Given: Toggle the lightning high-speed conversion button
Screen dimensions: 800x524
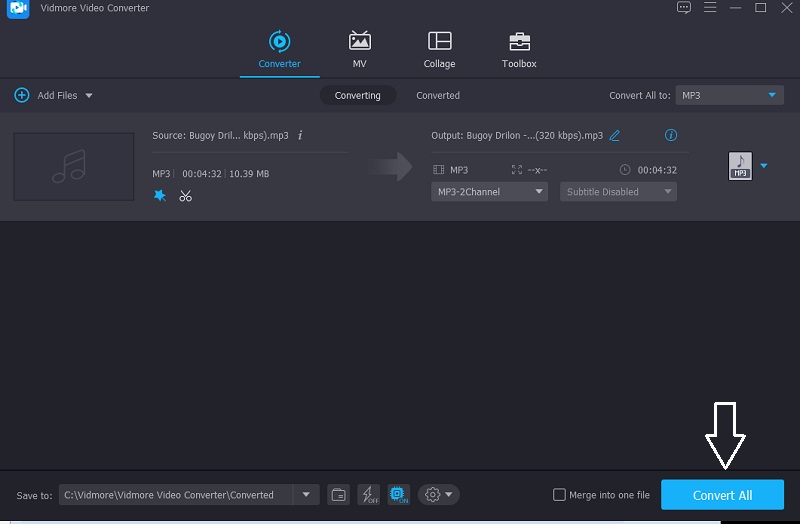Looking at the screenshot, I should click(x=368, y=494).
